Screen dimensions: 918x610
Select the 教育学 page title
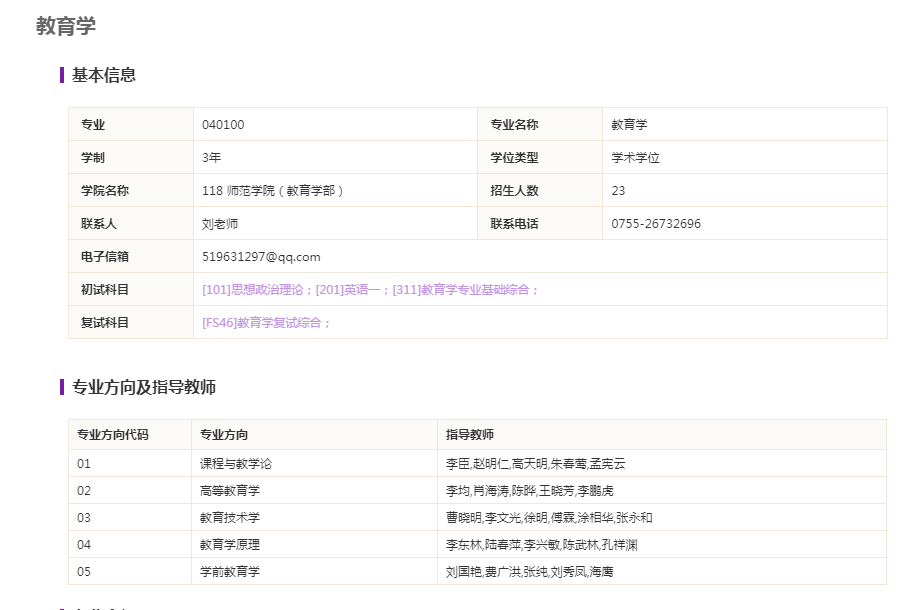point(66,26)
